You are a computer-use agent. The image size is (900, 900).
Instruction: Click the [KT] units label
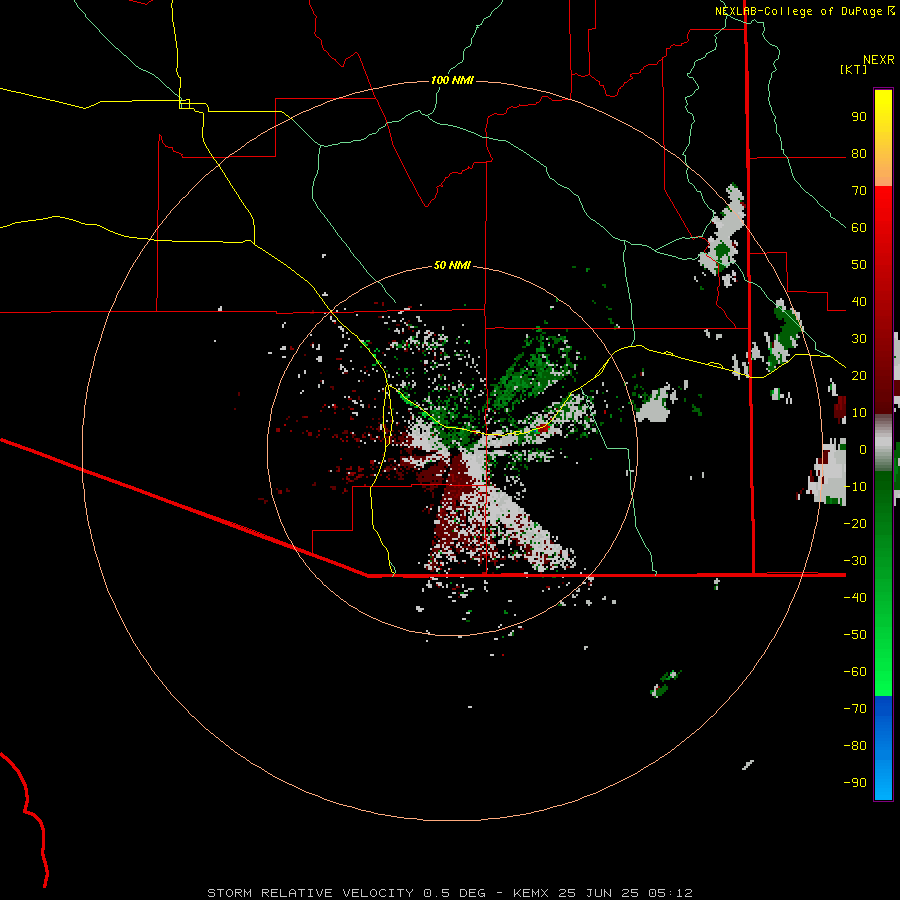click(854, 69)
